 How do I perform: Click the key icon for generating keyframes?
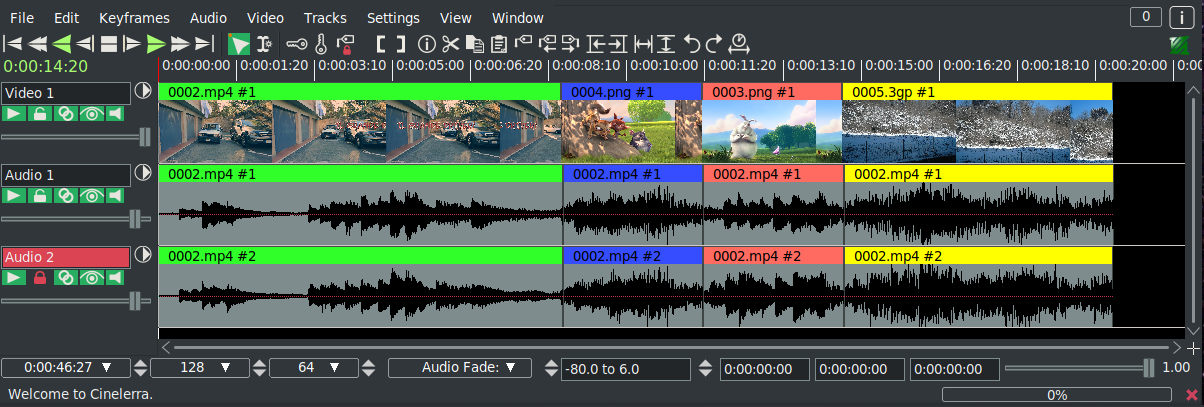click(297, 44)
